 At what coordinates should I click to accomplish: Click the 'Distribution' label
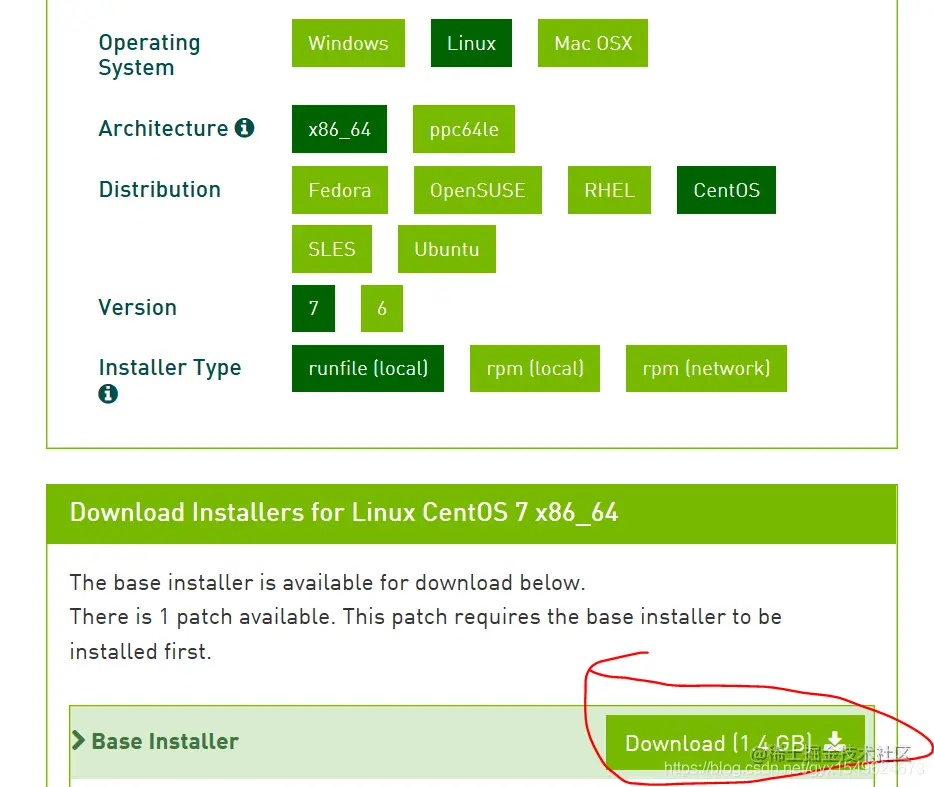click(x=160, y=189)
